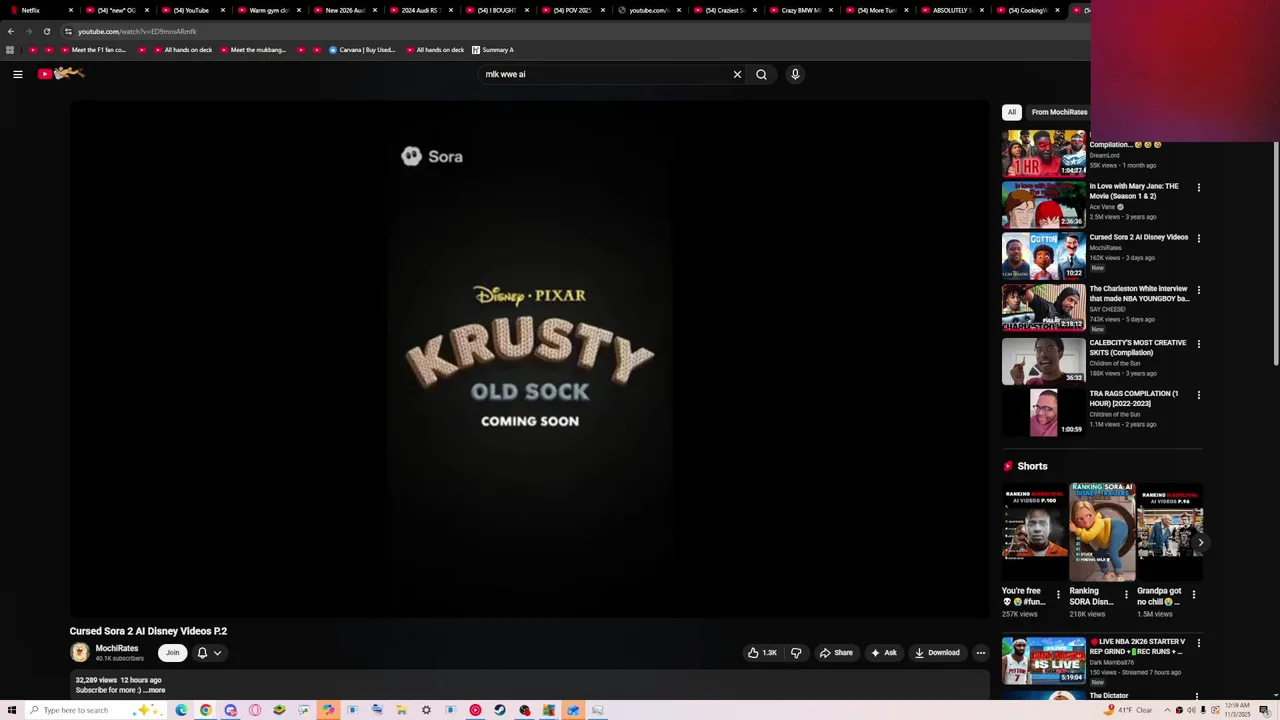The width and height of the screenshot is (1280, 720).
Task: Open Ranking SORA Disney Short
Action: [1102, 532]
